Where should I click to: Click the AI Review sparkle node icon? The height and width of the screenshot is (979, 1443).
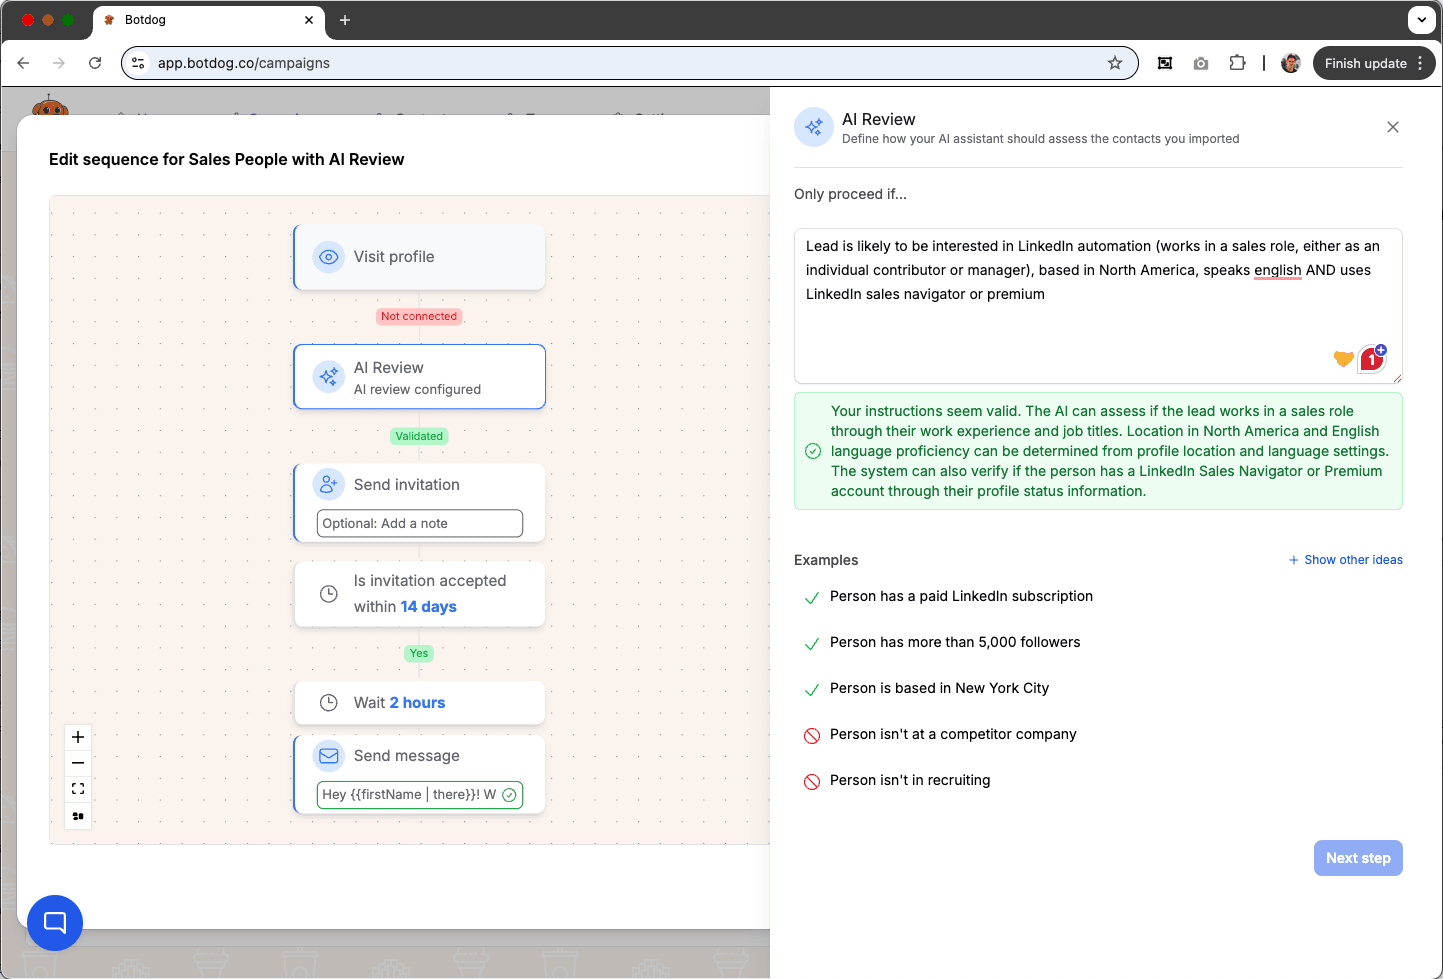[x=328, y=377]
